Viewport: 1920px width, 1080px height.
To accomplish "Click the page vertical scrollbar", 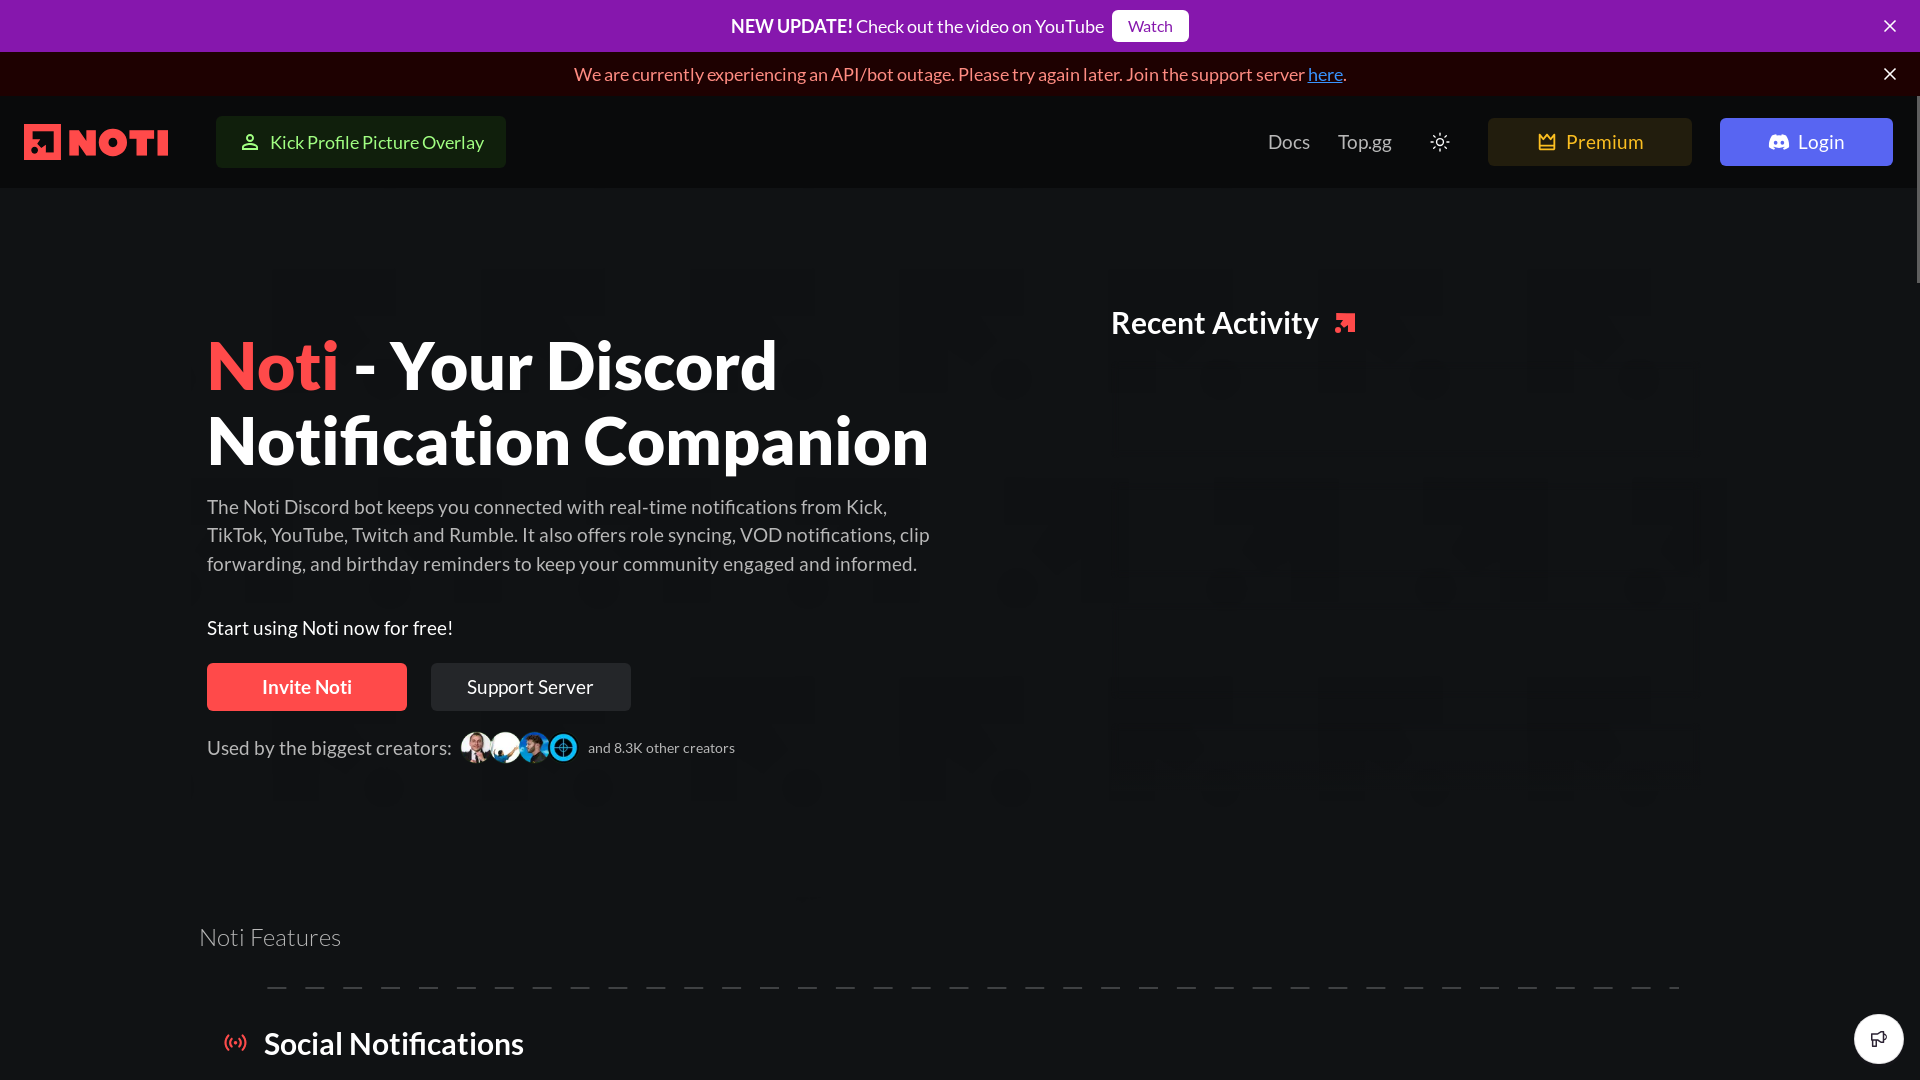I will 1917,190.
